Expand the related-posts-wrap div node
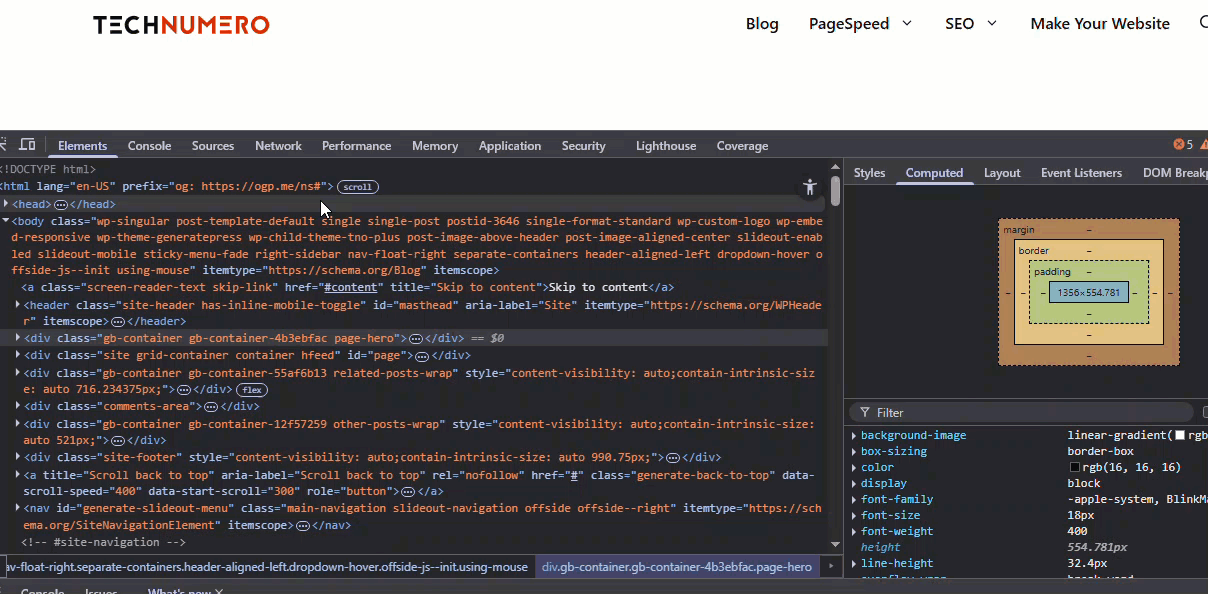Viewport: 1208px width, 594px height. [18, 372]
